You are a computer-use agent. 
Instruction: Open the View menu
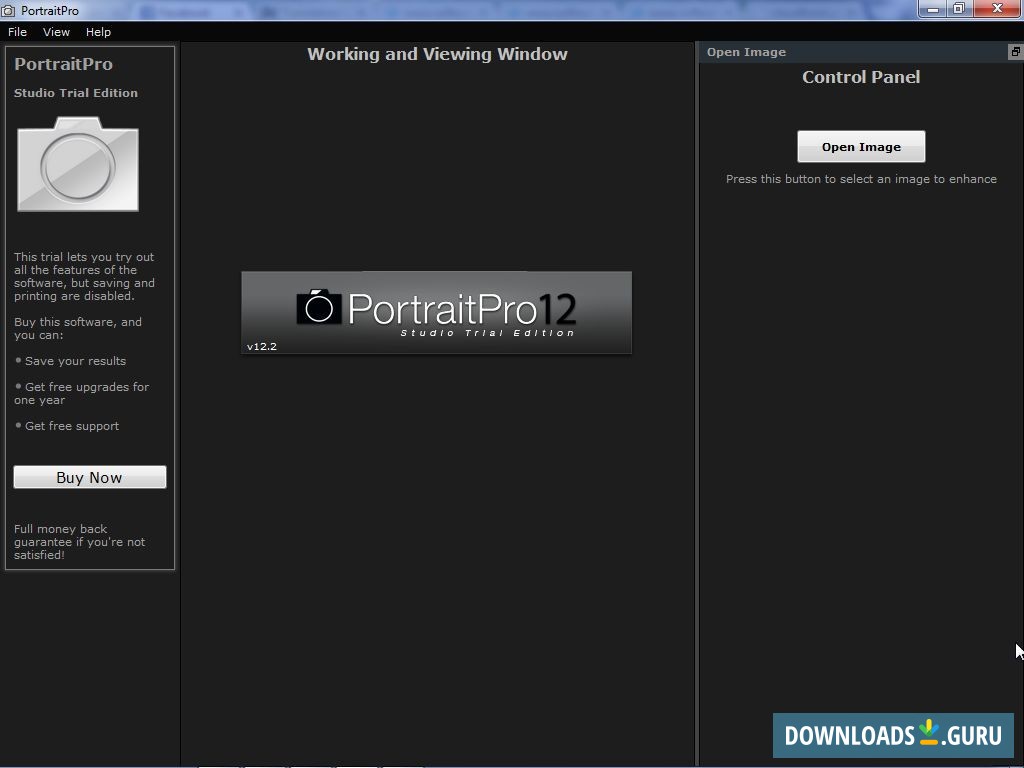pyautogui.click(x=56, y=31)
